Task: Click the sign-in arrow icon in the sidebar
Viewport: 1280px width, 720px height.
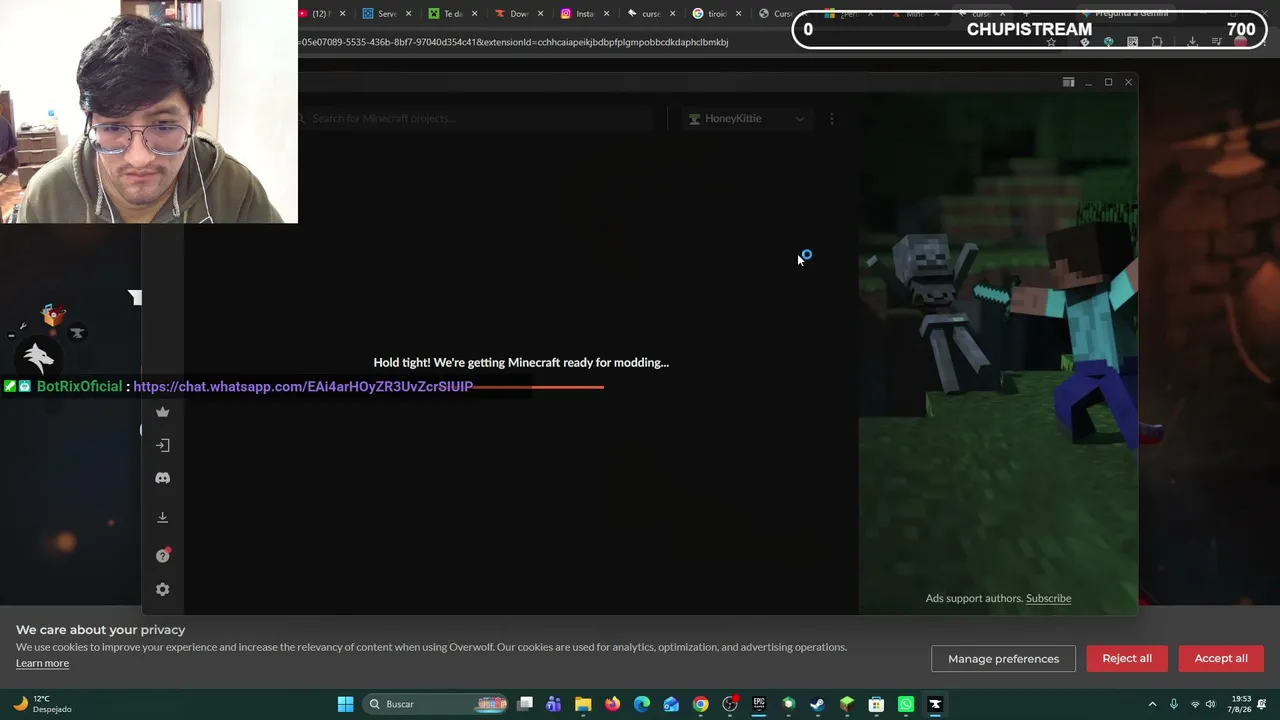Action: pos(163,445)
